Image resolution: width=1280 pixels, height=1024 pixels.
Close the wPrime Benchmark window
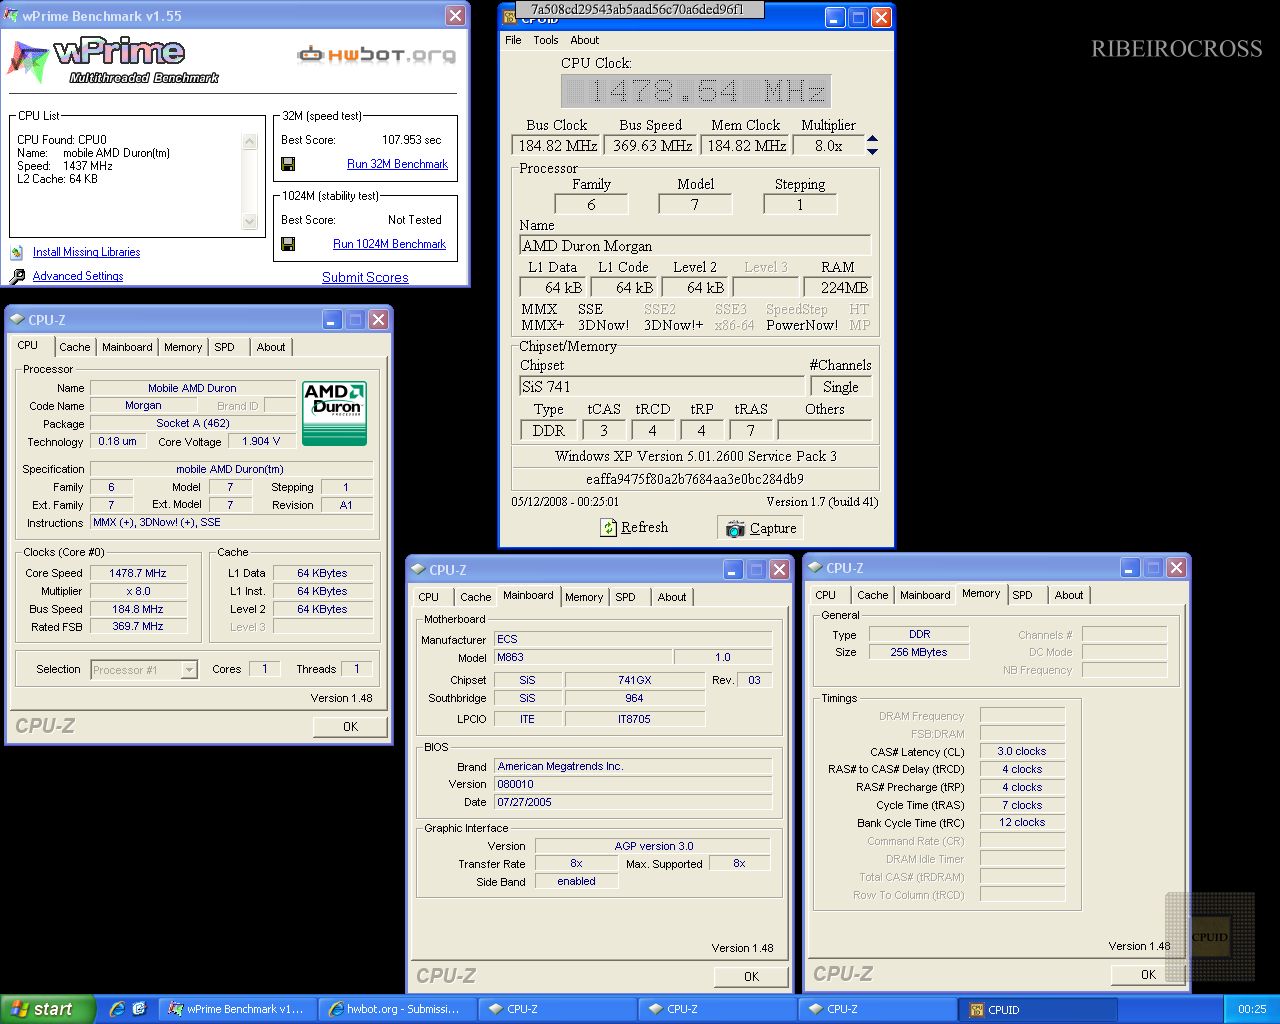click(x=455, y=16)
